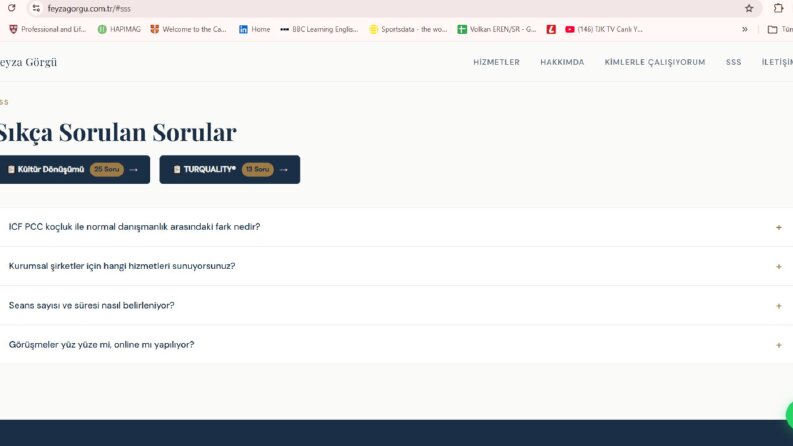Click the plus icon for Kurumsal şirketler question

click(x=779, y=266)
